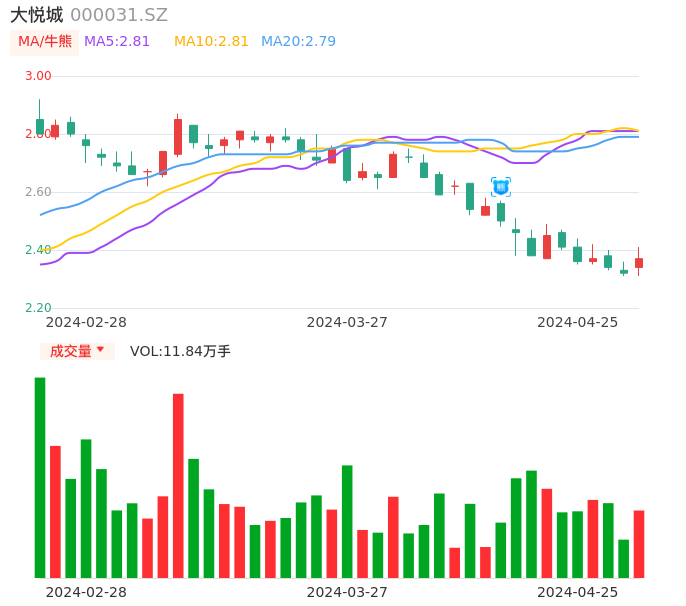Click the 2.20 price axis label
Image resolution: width=686 pixels, height=606 pixels.
(x=38, y=308)
